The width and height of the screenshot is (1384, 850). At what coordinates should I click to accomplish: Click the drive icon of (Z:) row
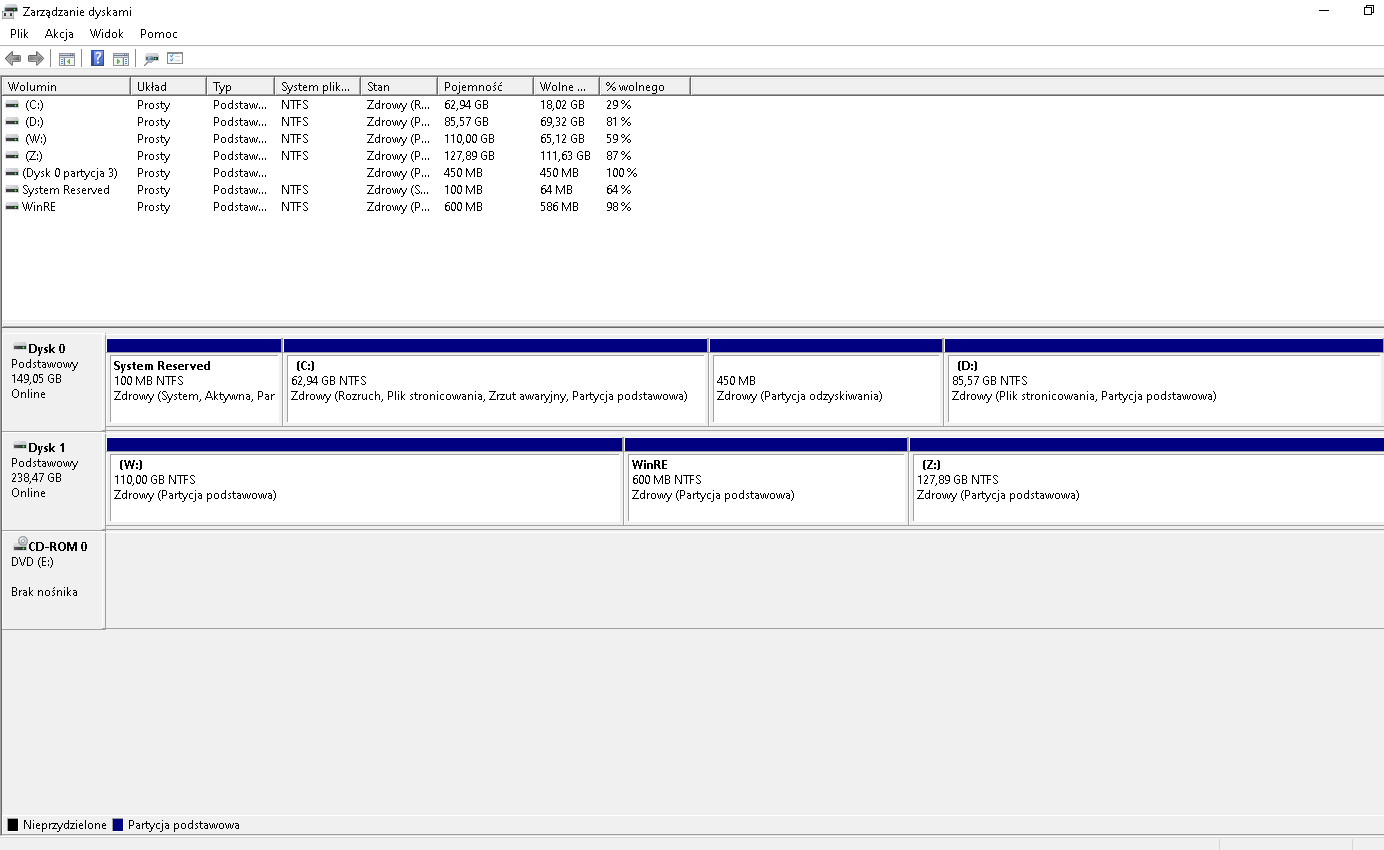click(x=12, y=156)
